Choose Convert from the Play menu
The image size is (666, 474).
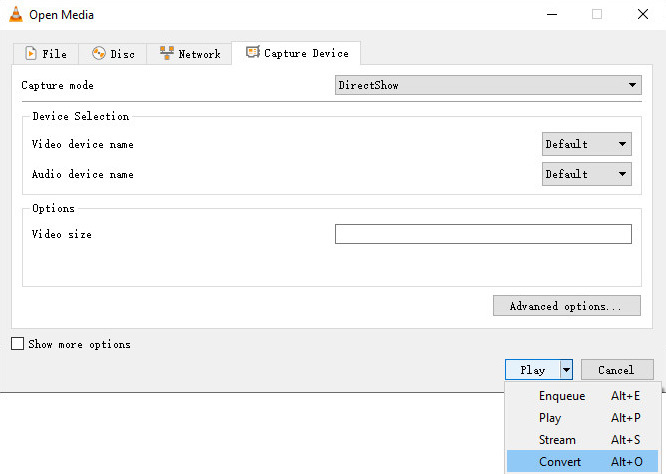click(x=582, y=461)
